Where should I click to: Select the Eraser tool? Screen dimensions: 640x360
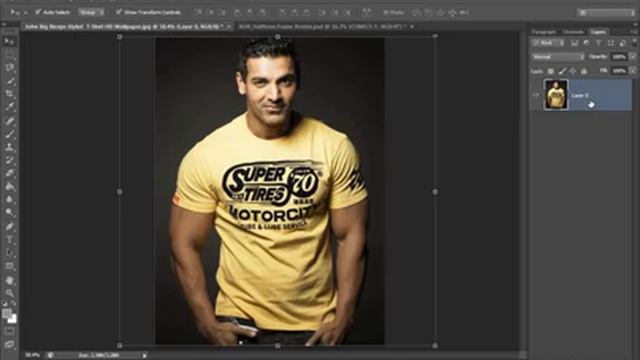point(9,173)
